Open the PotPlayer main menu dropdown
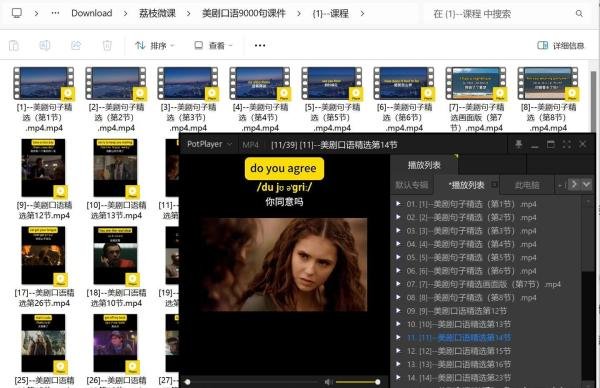The height and width of the screenshot is (388, 600). point(209,144)
